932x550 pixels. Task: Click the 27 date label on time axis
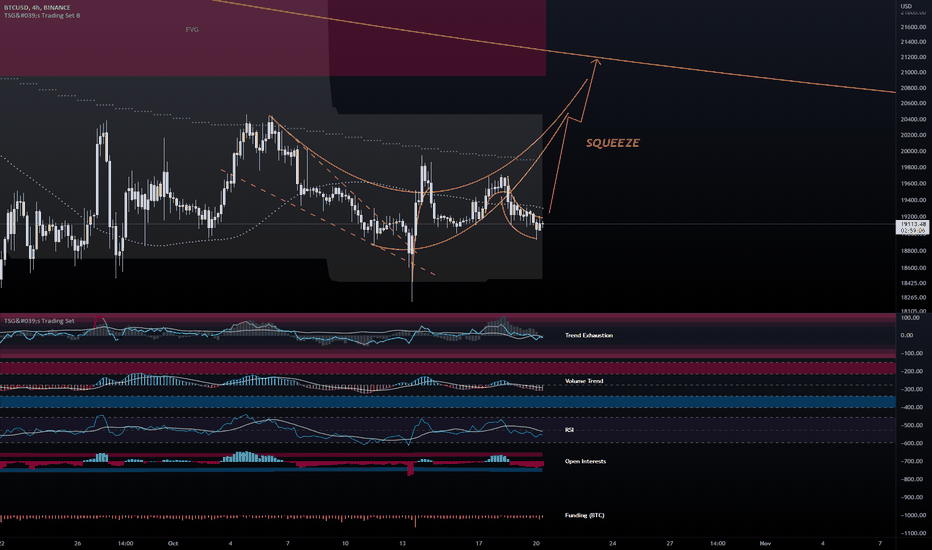point(670,543)
